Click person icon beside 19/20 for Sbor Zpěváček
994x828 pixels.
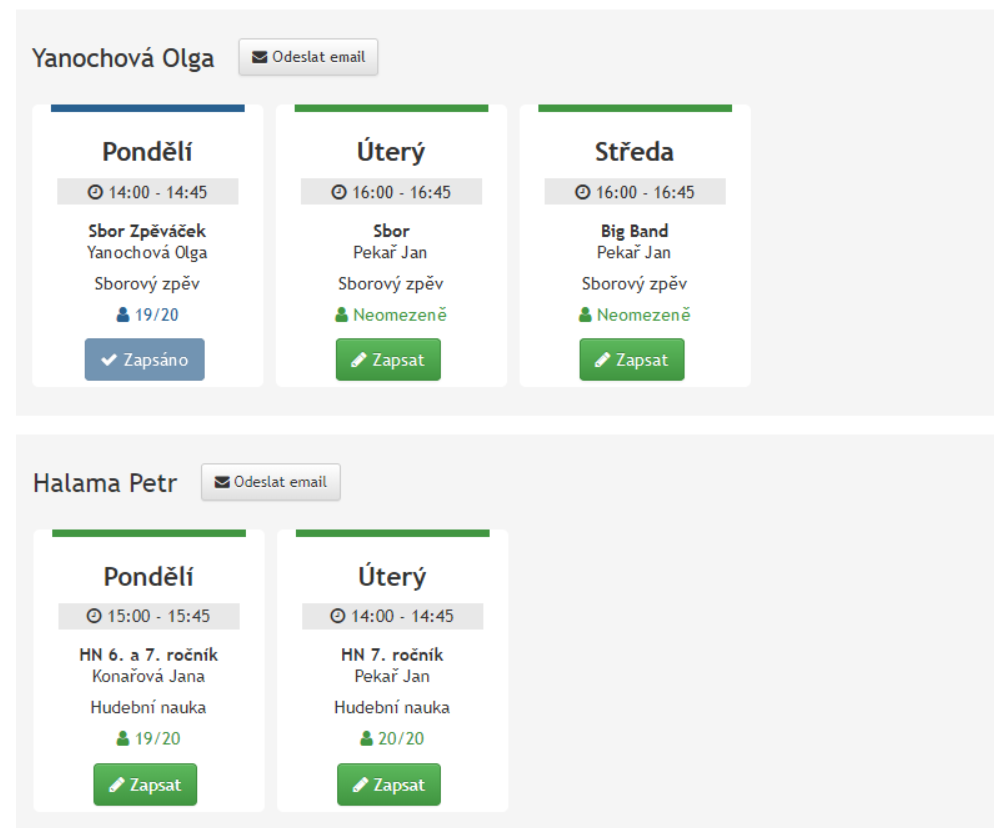click(x=123, y=315)
